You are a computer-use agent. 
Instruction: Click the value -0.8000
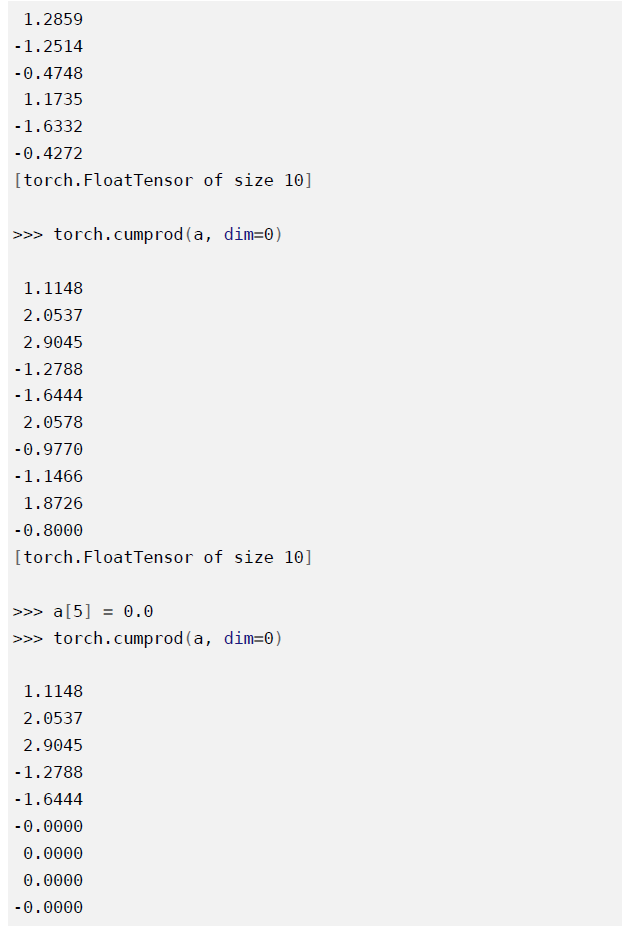pyautogui.click(x=48, y=530)
